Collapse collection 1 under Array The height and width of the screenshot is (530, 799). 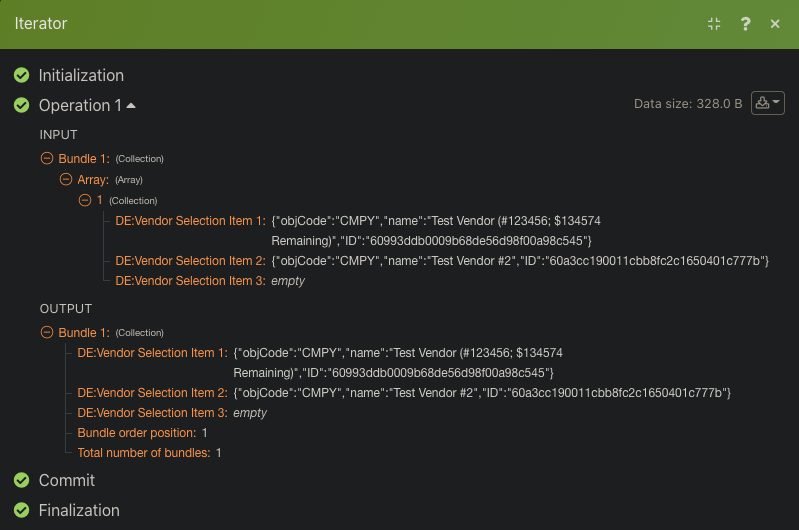pyautogui.click(x=86, y=200)
